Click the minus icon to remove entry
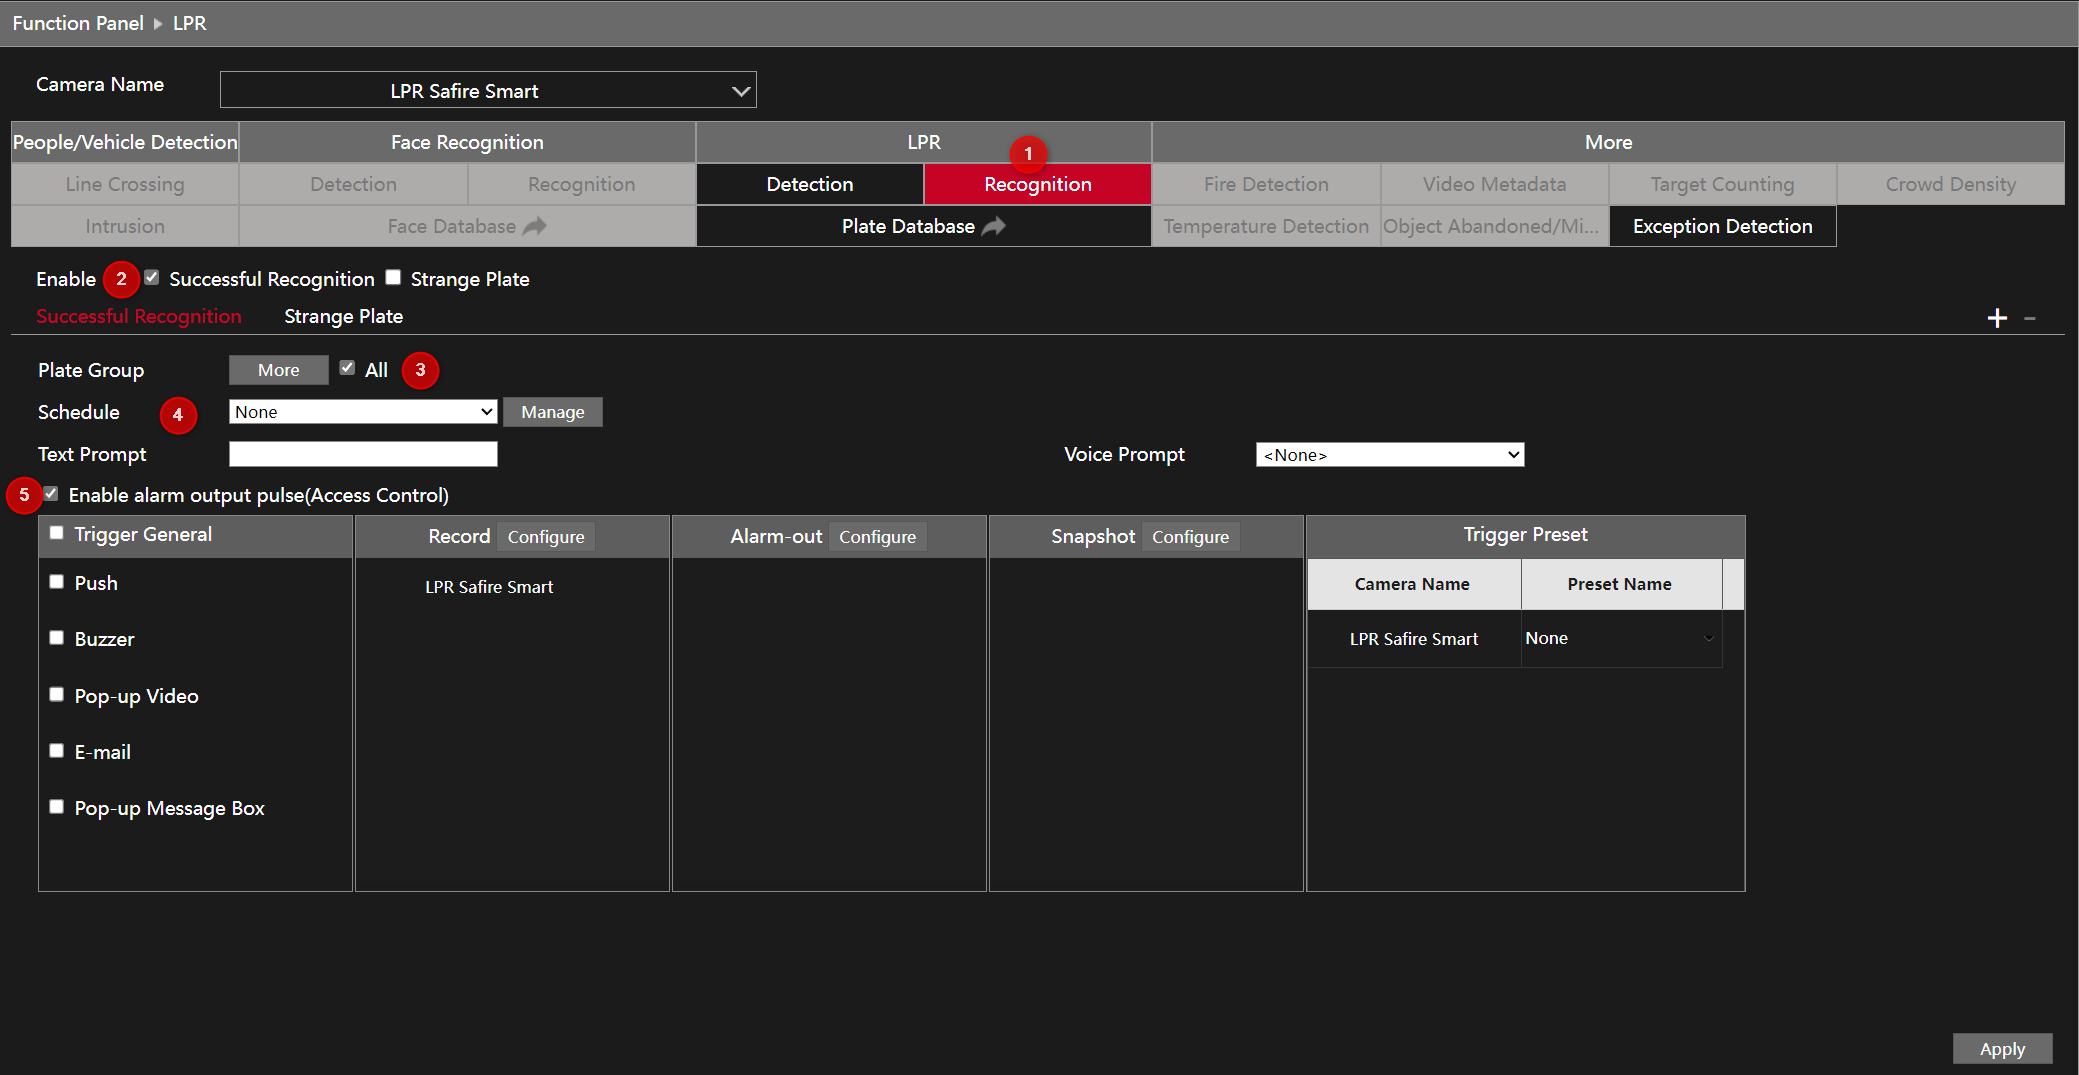This screenshot has height=1075, width=2079. (x=2031, y=318)
